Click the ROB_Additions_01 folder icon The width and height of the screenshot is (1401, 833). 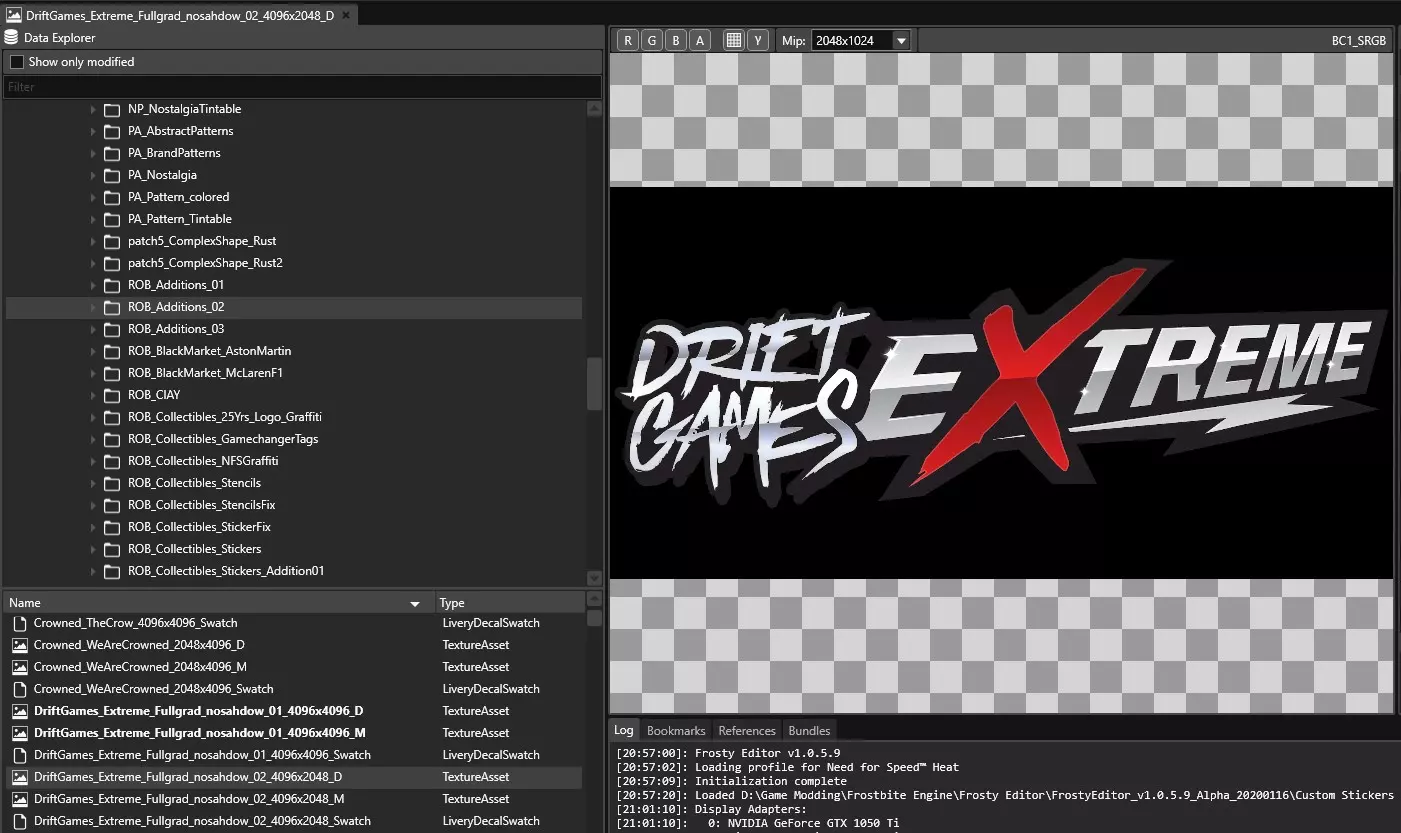pyautogui.click(x=112, y=285)
